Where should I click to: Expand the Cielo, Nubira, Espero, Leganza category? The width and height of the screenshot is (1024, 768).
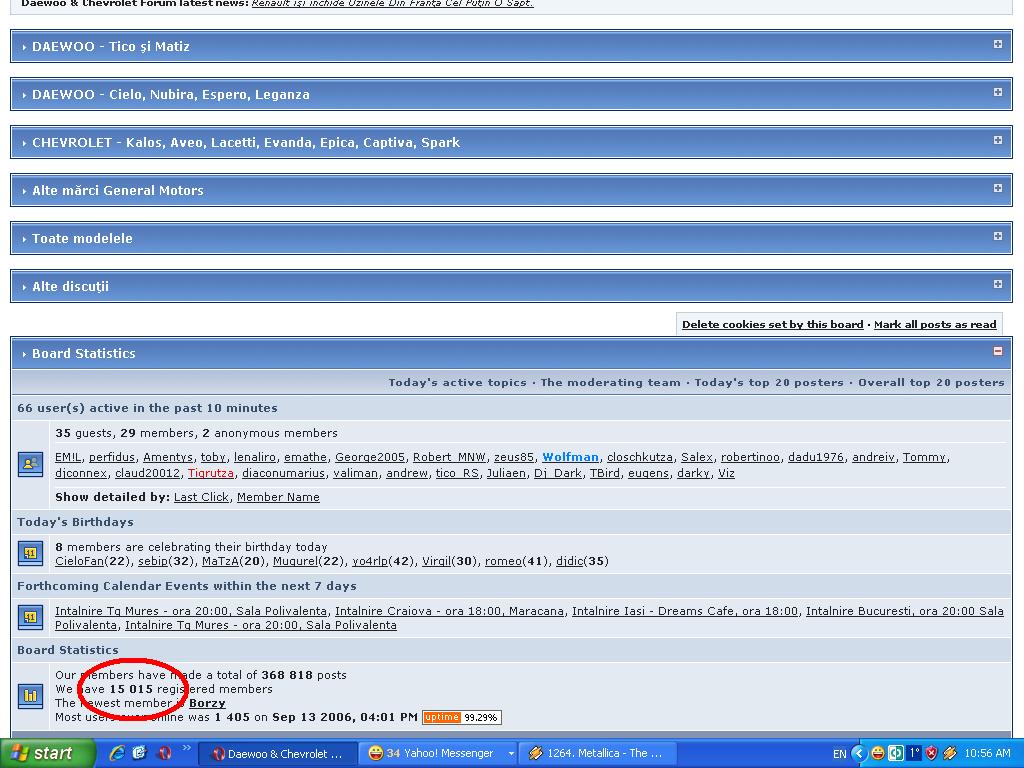[x=997, y=92]
